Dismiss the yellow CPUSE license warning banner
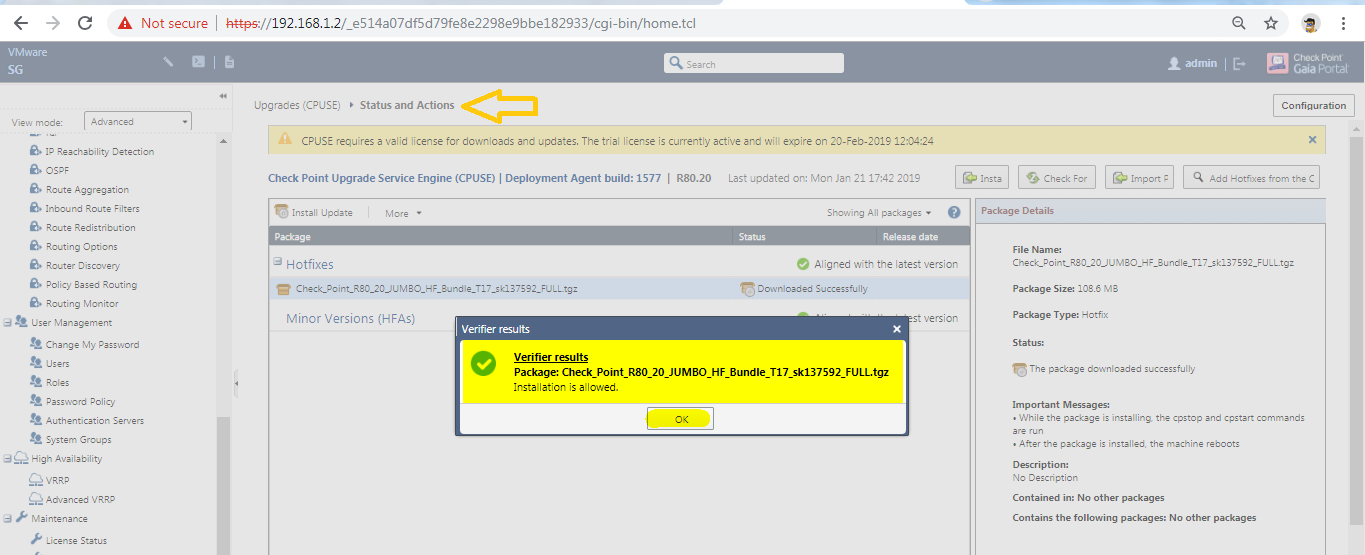The image size is (1365, 555). coord(1312,140)
